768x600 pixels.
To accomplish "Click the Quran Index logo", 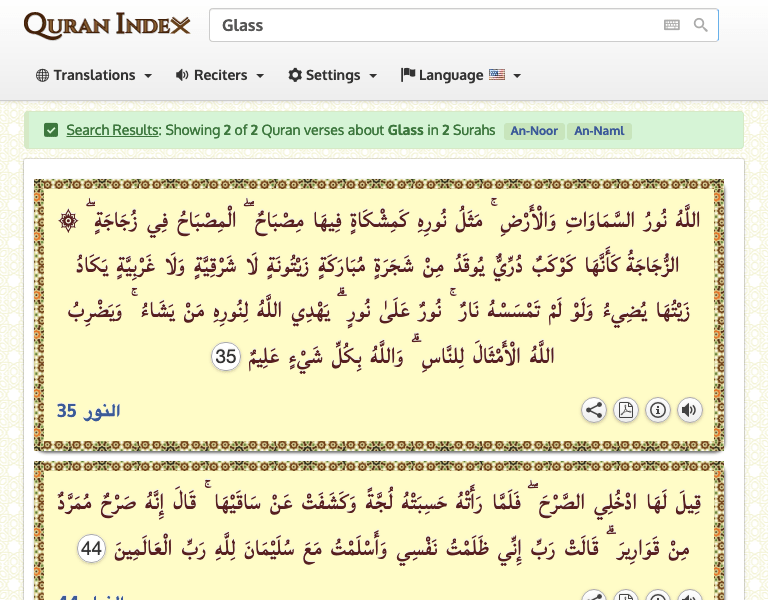I will [106, 25].
